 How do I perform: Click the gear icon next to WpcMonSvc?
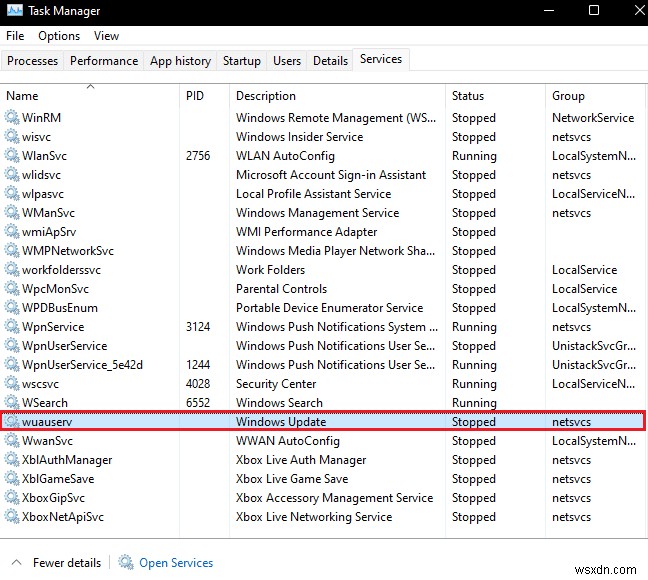pos(12,289)
